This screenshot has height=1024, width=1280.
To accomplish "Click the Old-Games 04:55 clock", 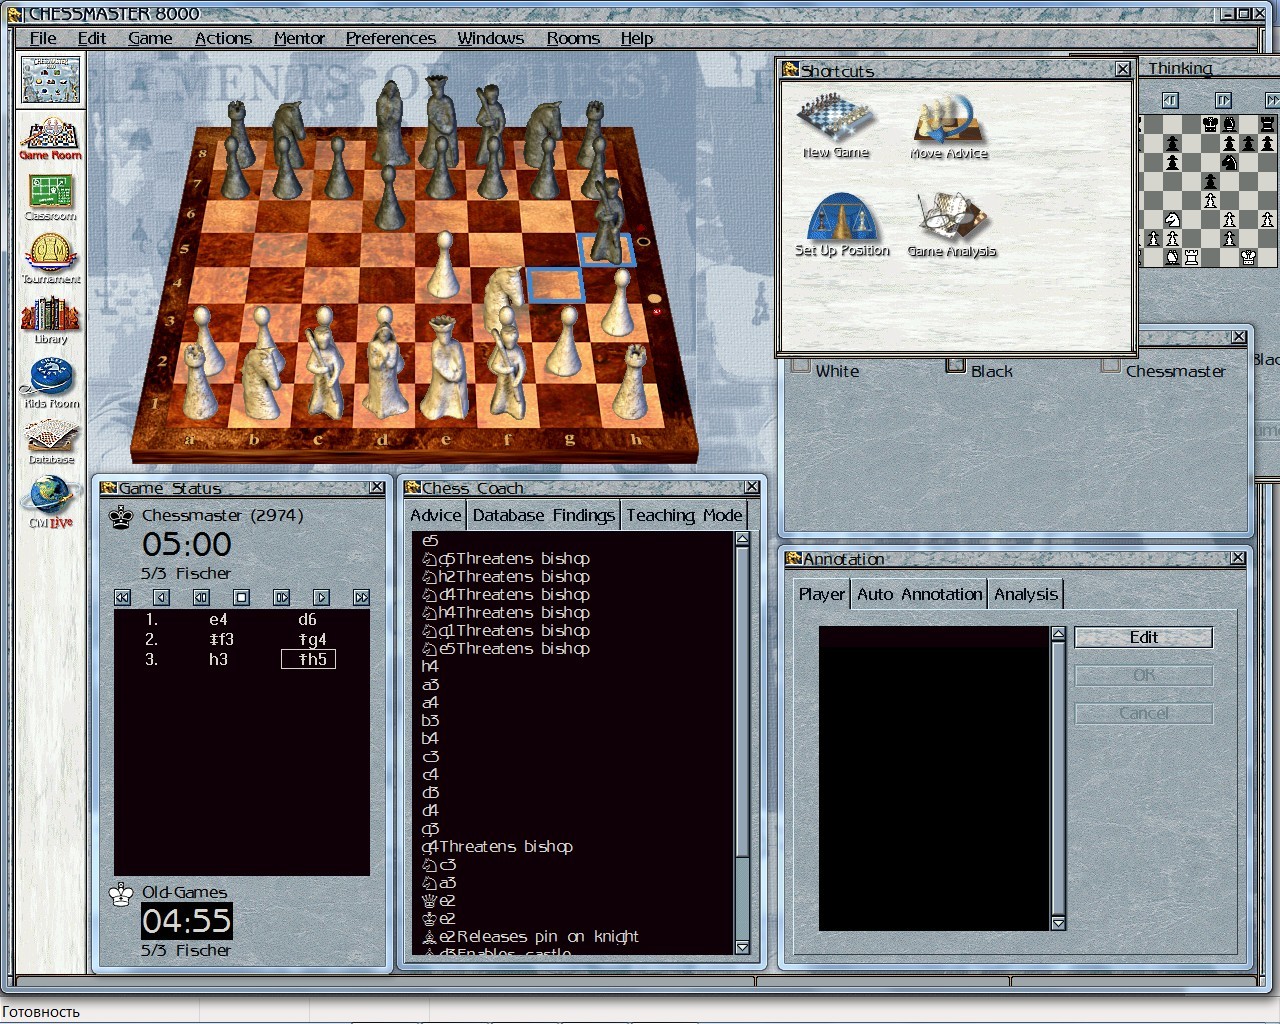I will coord(186,921).
